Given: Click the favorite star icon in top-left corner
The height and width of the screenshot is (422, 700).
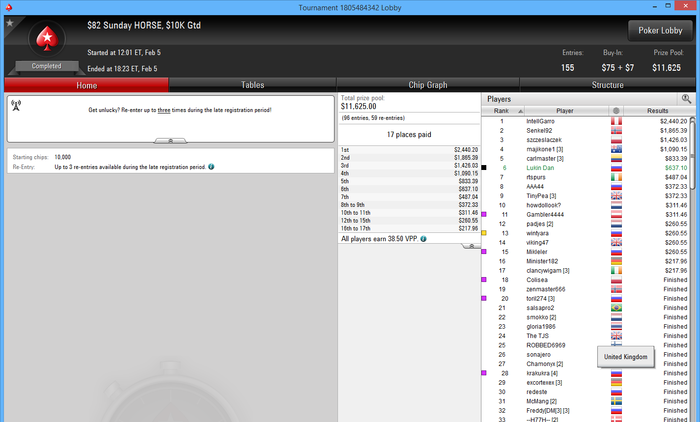Looking at the screenshot, I should click(x=10, y=23).
